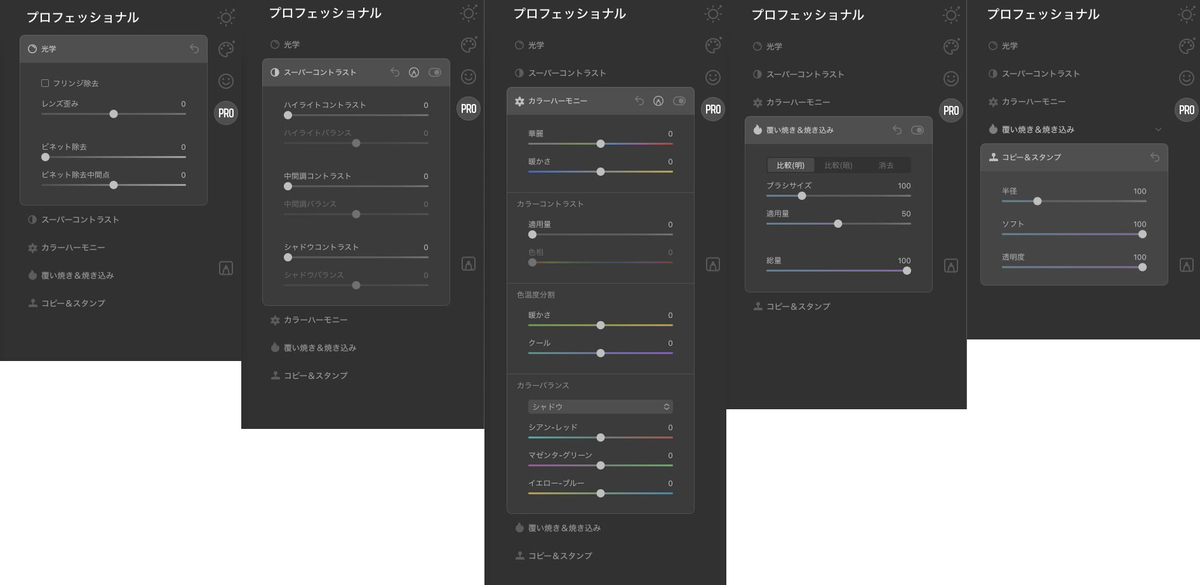Click the PRO icon beside the expanded コピー&スタンプ panel
Screen dimensions: 1200x585
[x=1186, y=111]
